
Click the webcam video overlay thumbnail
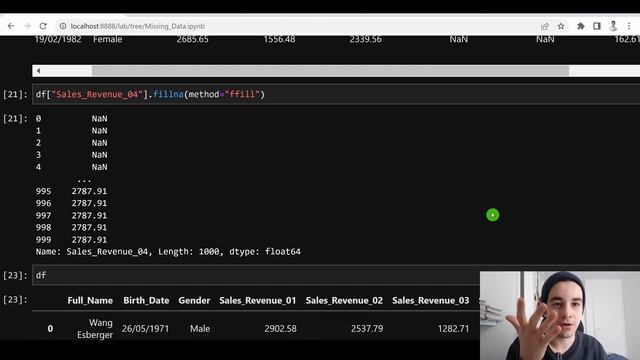pyautogui.click(x=560, y=316)
